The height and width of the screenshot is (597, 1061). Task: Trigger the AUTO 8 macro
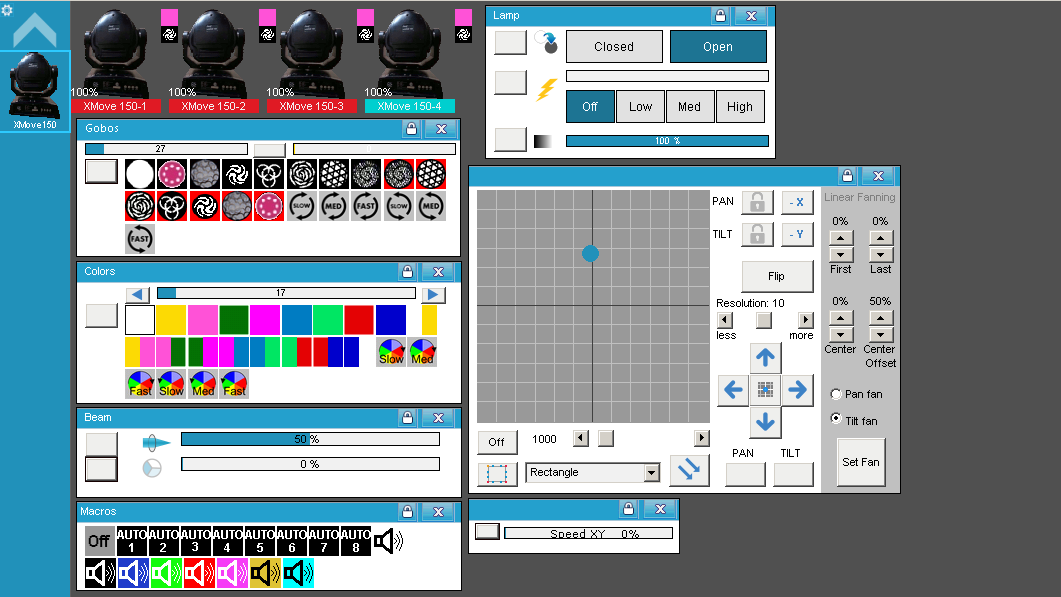[x=356, y=541]
